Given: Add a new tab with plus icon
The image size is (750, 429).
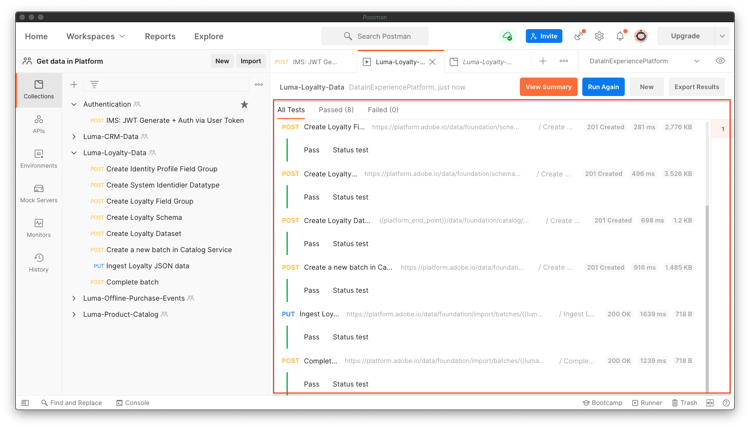Looking at the screenshot, I should tap(543, 61).
